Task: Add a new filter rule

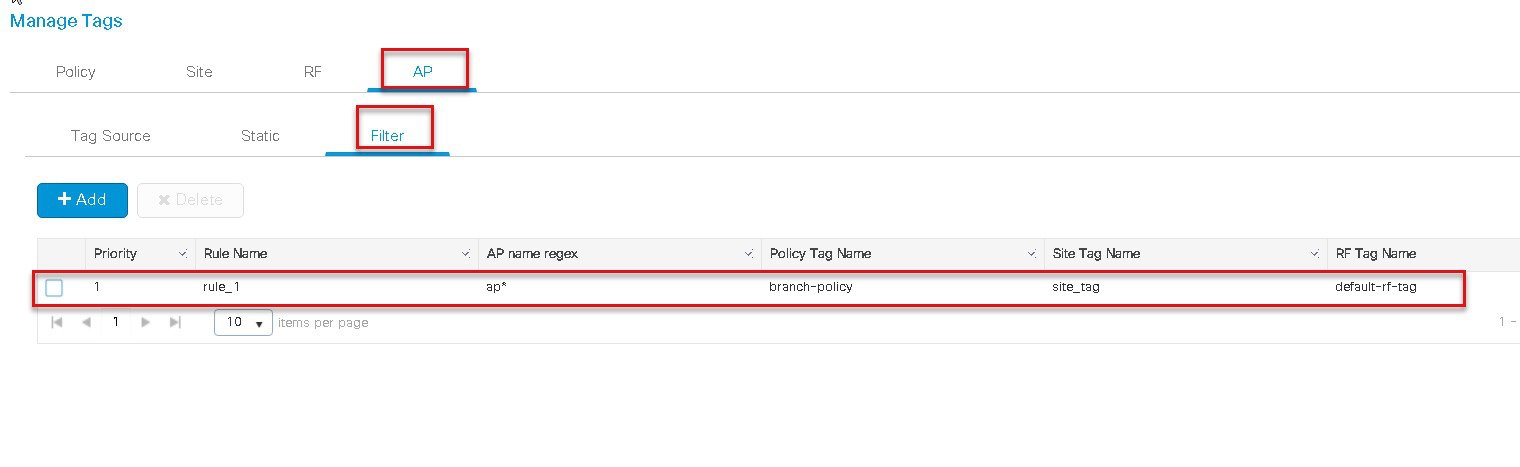Action: point(82,200)
